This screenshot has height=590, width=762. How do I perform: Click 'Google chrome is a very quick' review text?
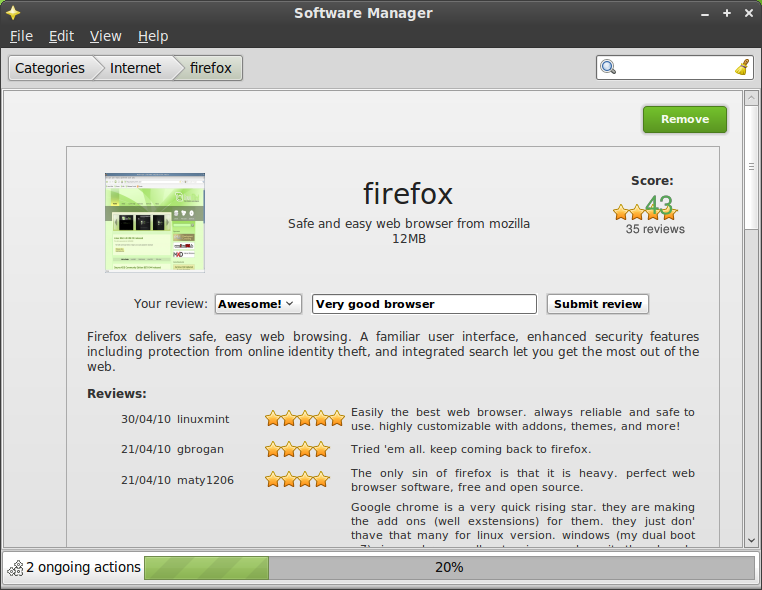pos(523,525)
